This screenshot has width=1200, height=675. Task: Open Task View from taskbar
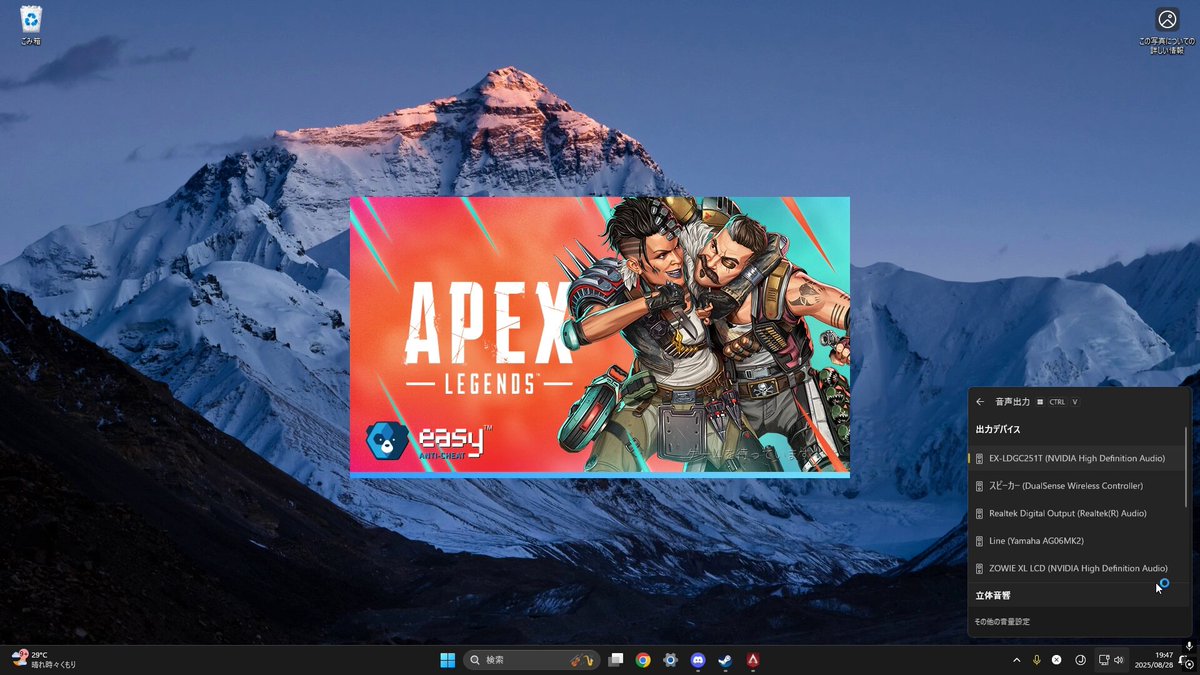(x=616, y=660)
